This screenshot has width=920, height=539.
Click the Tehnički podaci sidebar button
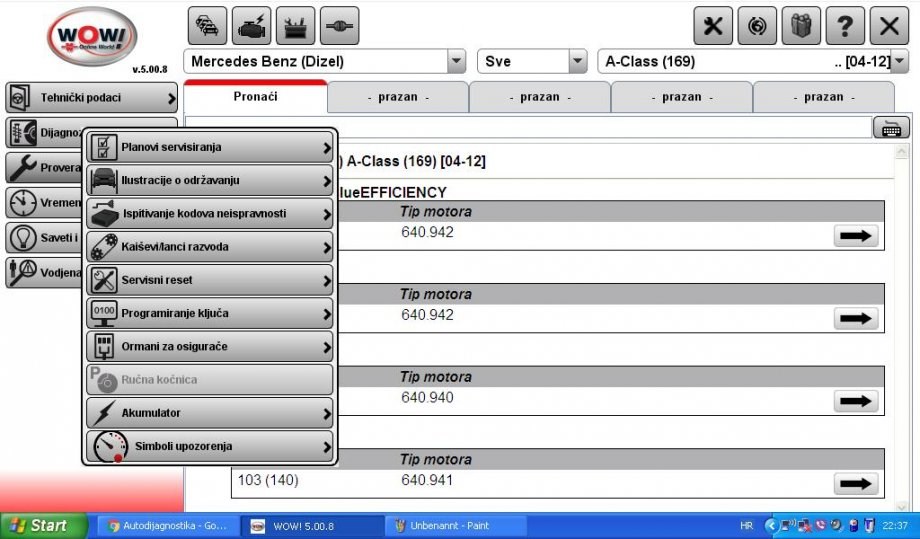[x=91, y=98]
